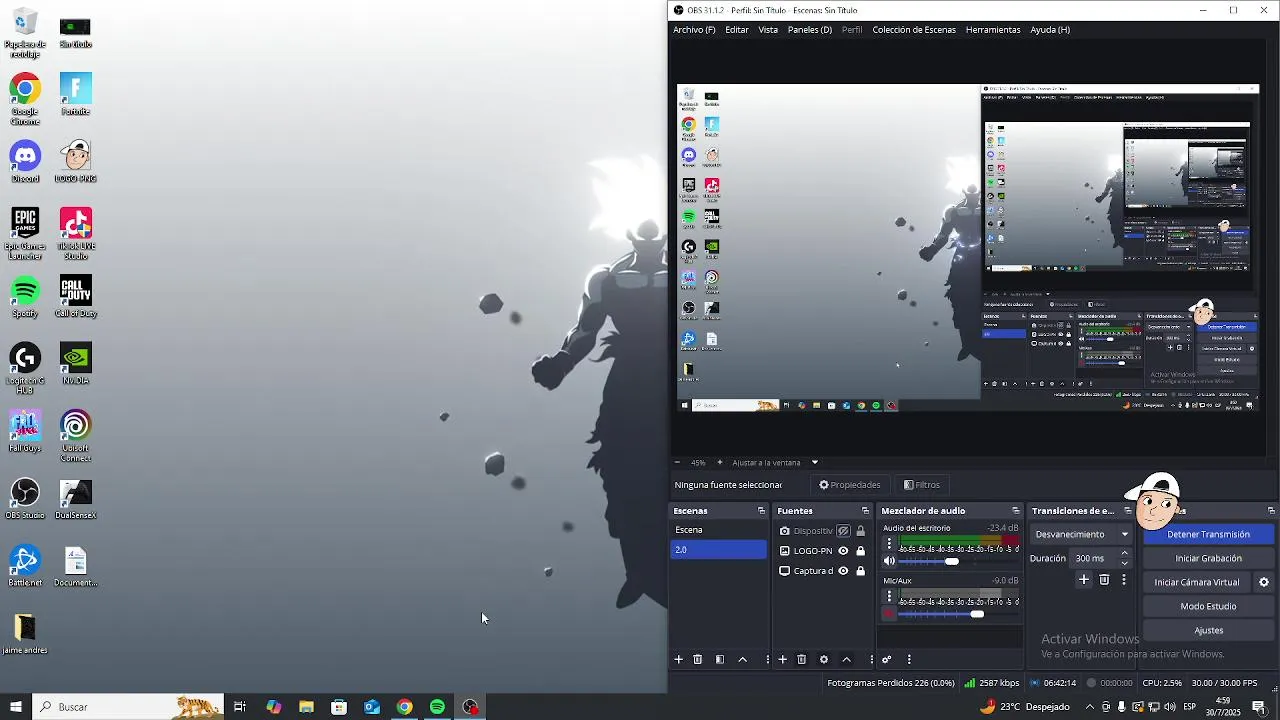Zoom in the preview with plus icon

719,463
